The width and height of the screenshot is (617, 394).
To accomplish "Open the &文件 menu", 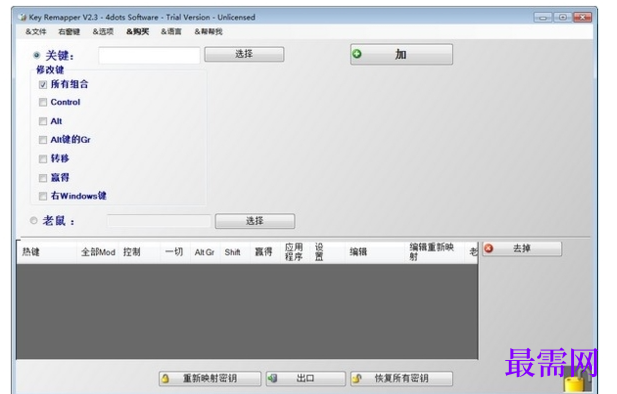I will [36, 31].
